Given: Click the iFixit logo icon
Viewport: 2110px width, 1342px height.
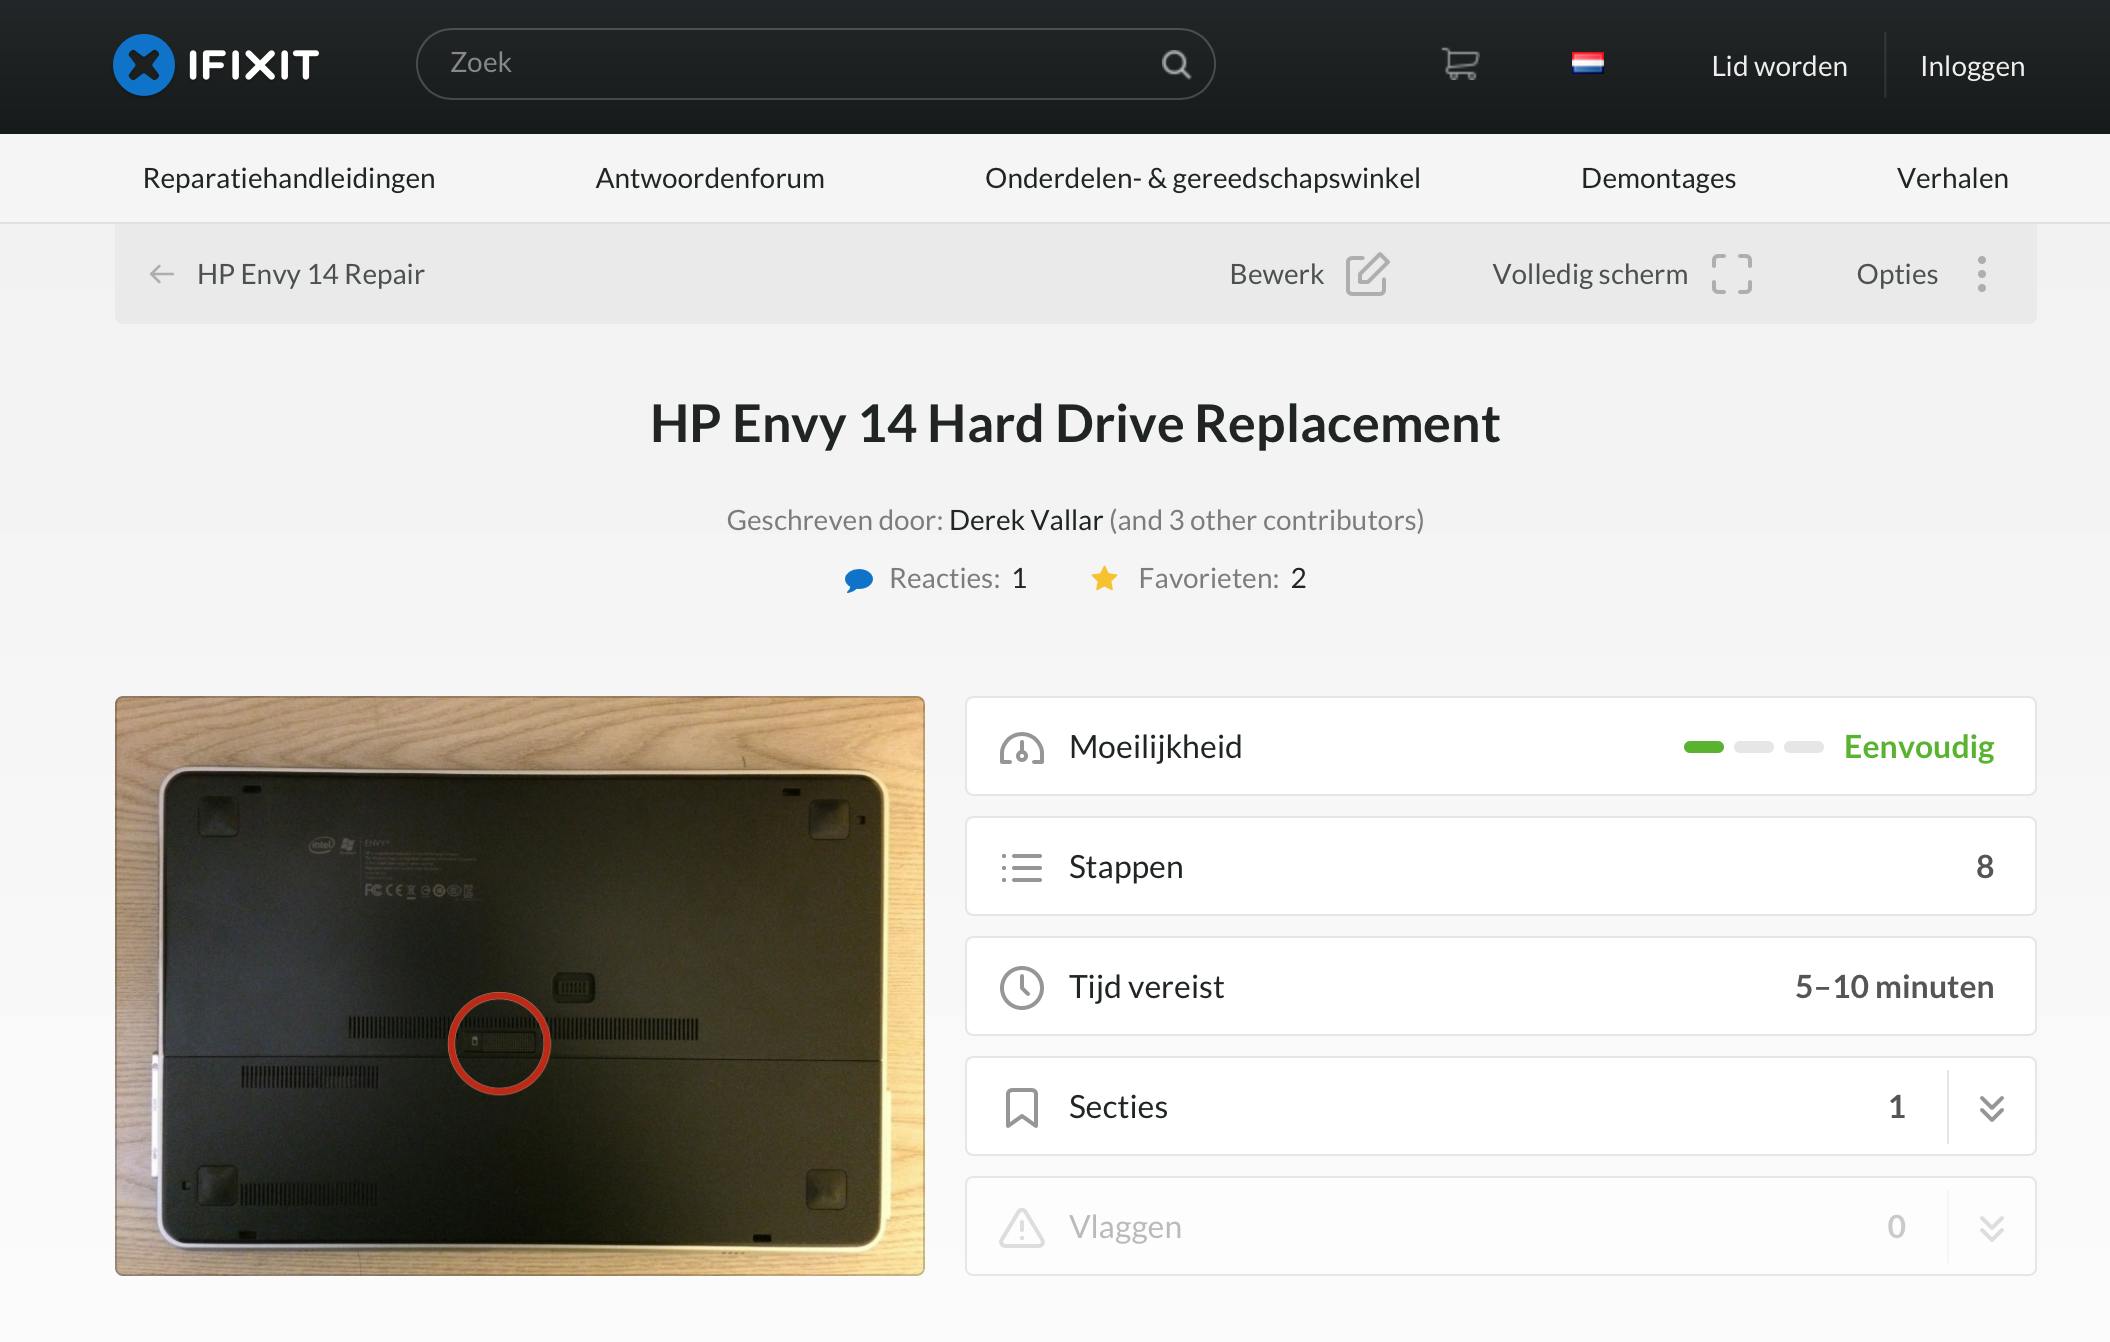Looking at the screenshot, I should 144,65.
